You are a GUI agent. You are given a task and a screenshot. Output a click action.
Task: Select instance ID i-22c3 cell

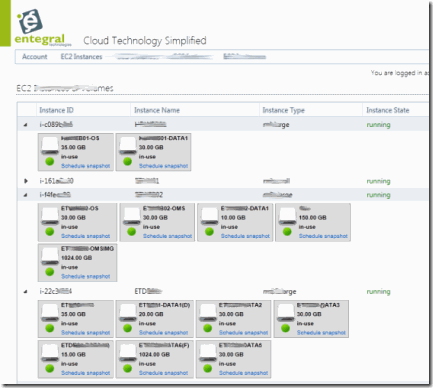55,292
